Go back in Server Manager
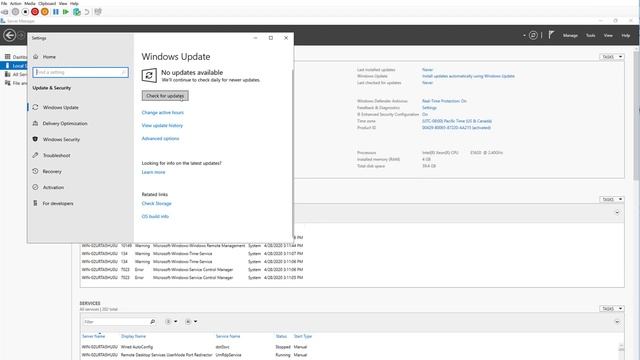640x360 pixels. pos(9,35)
